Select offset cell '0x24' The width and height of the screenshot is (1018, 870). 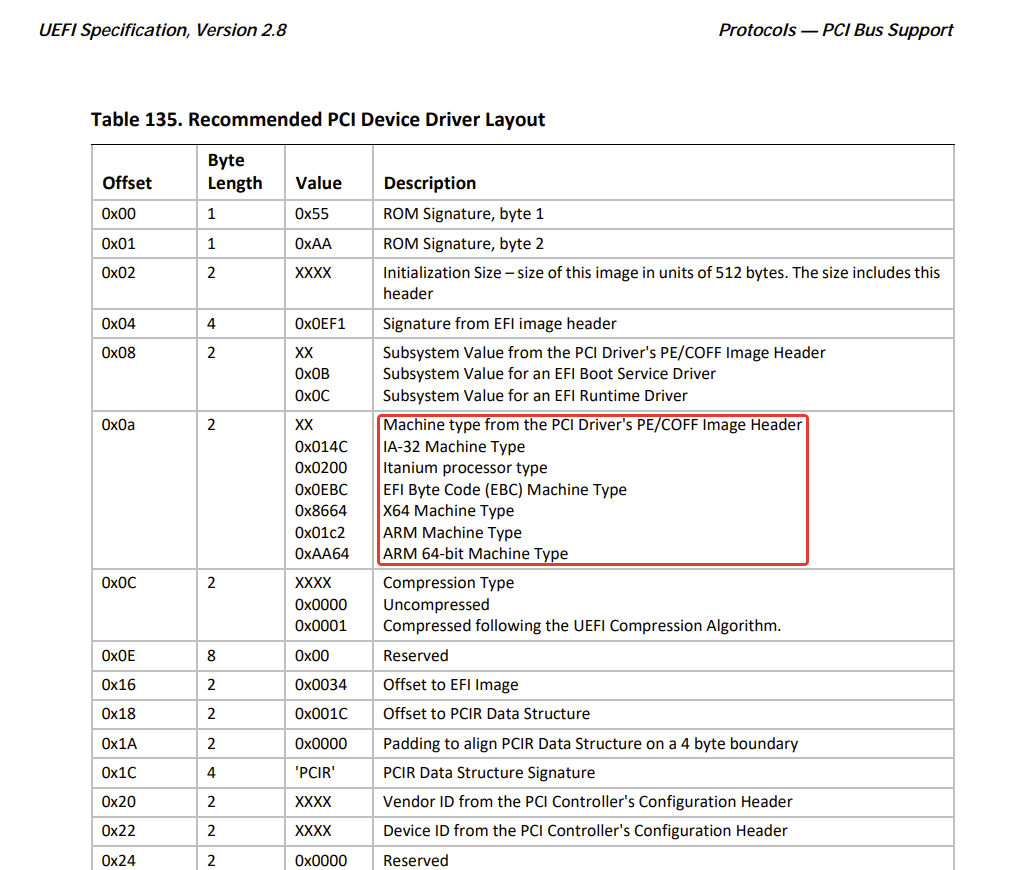pyautogui.click(x=119, y=860)
